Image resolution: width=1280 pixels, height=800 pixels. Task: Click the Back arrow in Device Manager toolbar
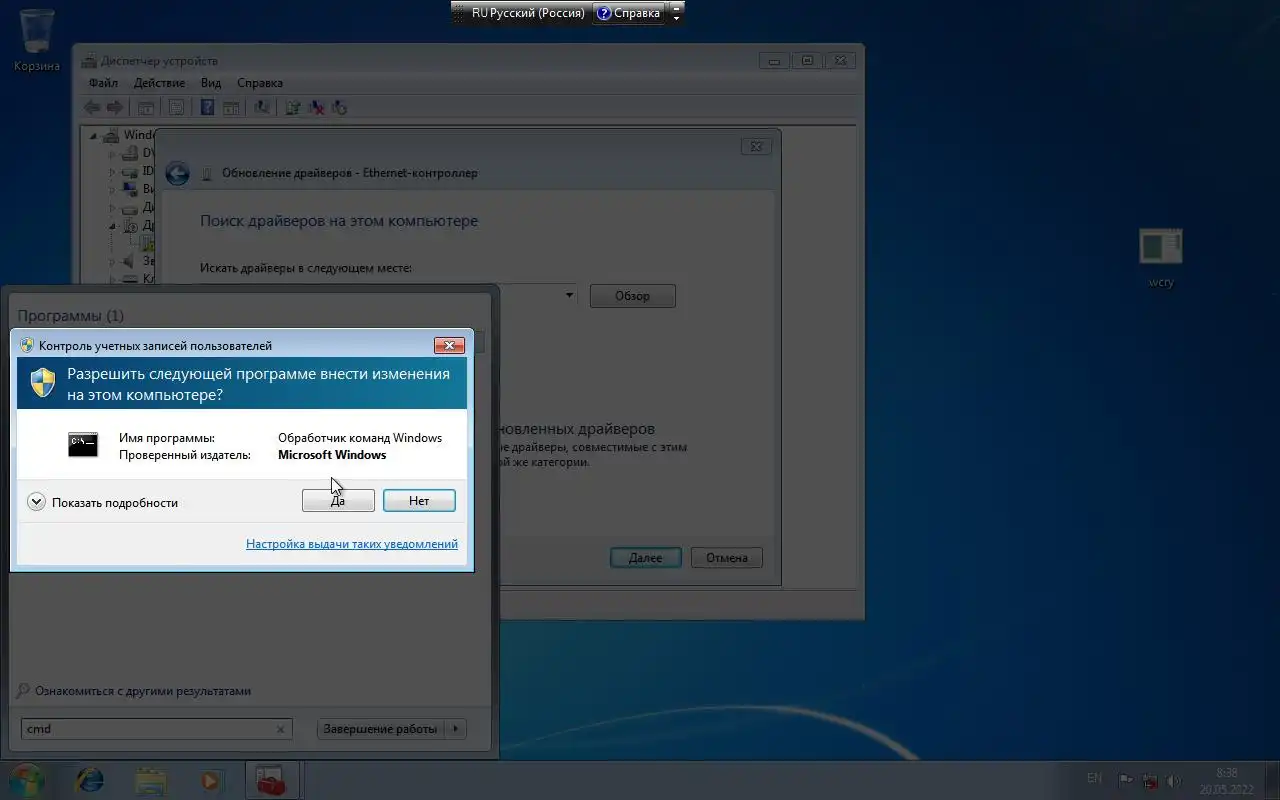(x=92, y=108)
